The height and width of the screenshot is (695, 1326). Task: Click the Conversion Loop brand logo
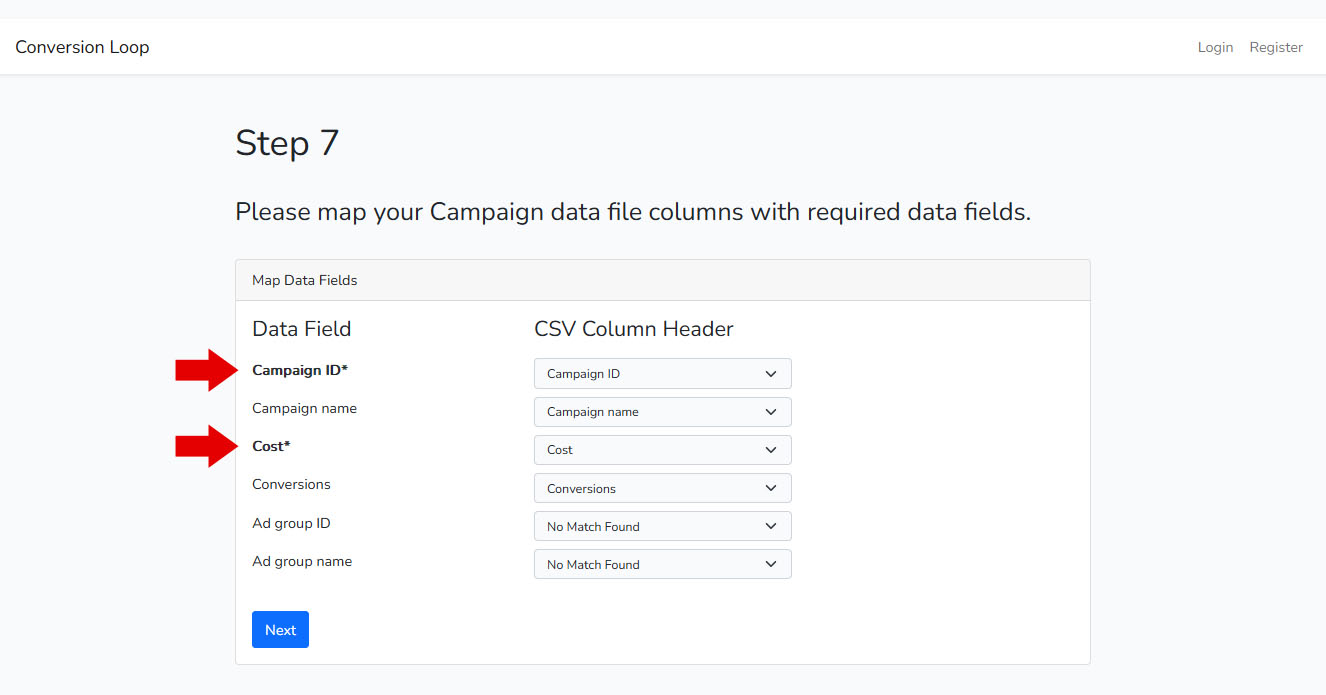click(82, 47)
